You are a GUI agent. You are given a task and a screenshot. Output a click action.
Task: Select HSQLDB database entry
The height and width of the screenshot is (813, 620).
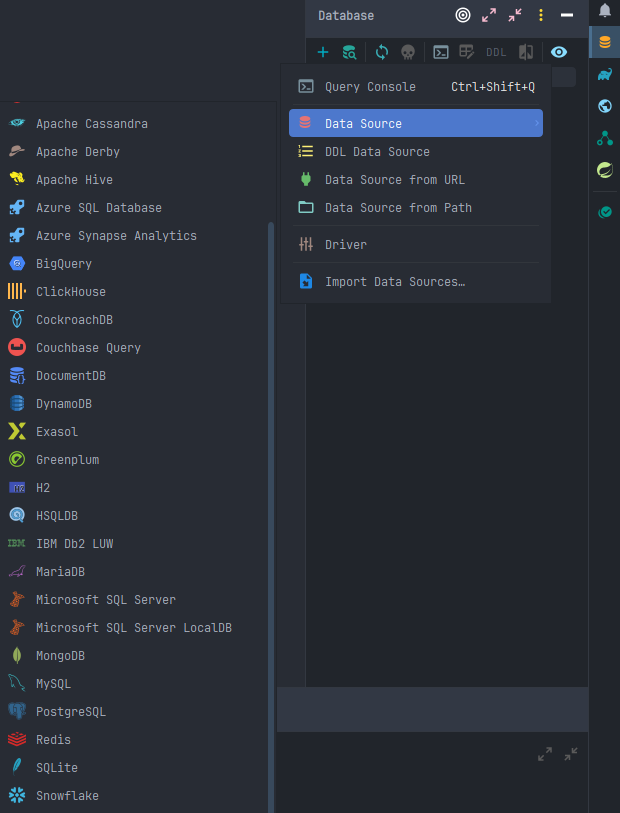[136, 515]
